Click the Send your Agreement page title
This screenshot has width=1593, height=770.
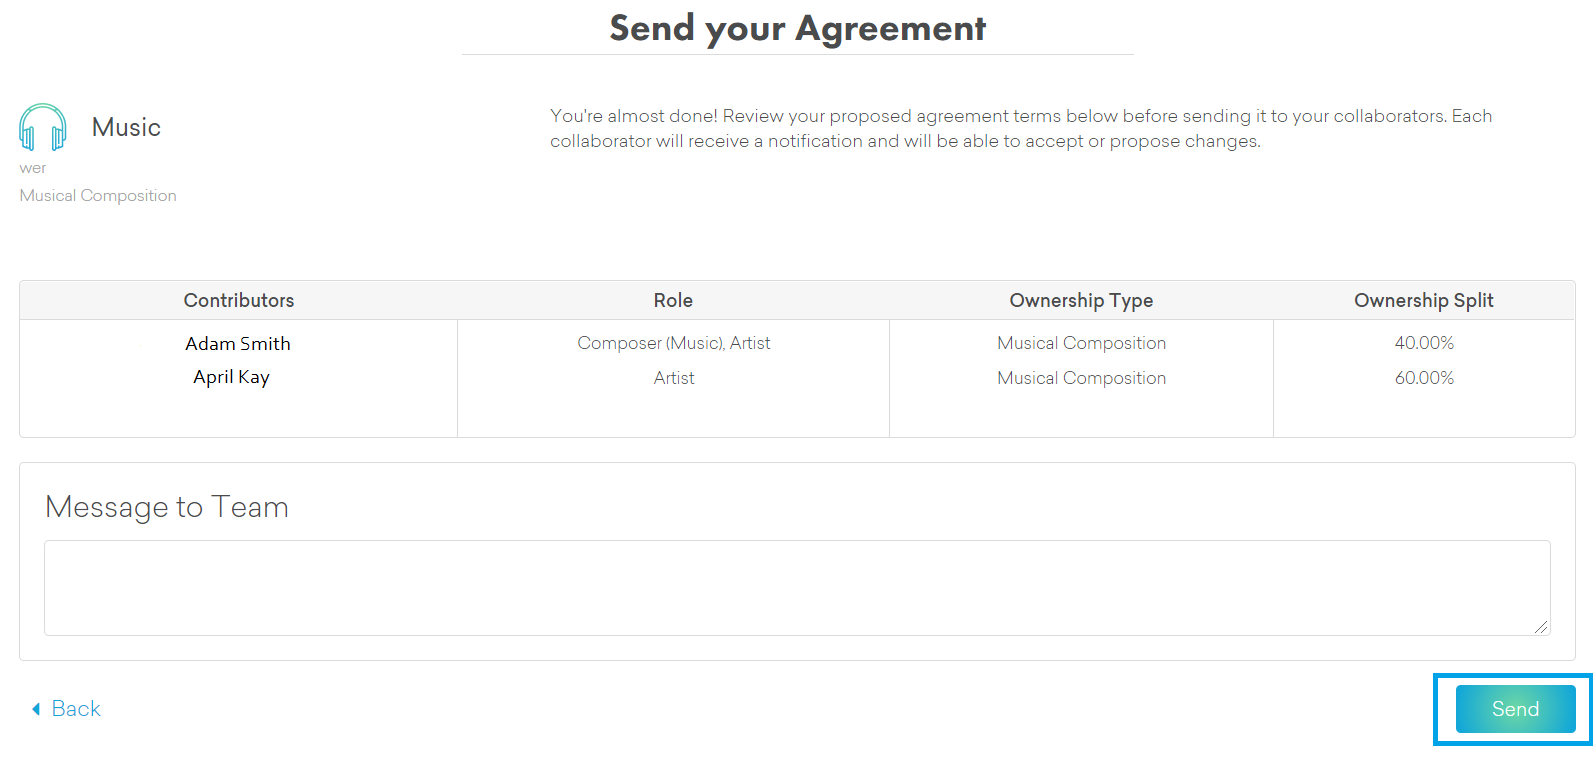(797, 28)
